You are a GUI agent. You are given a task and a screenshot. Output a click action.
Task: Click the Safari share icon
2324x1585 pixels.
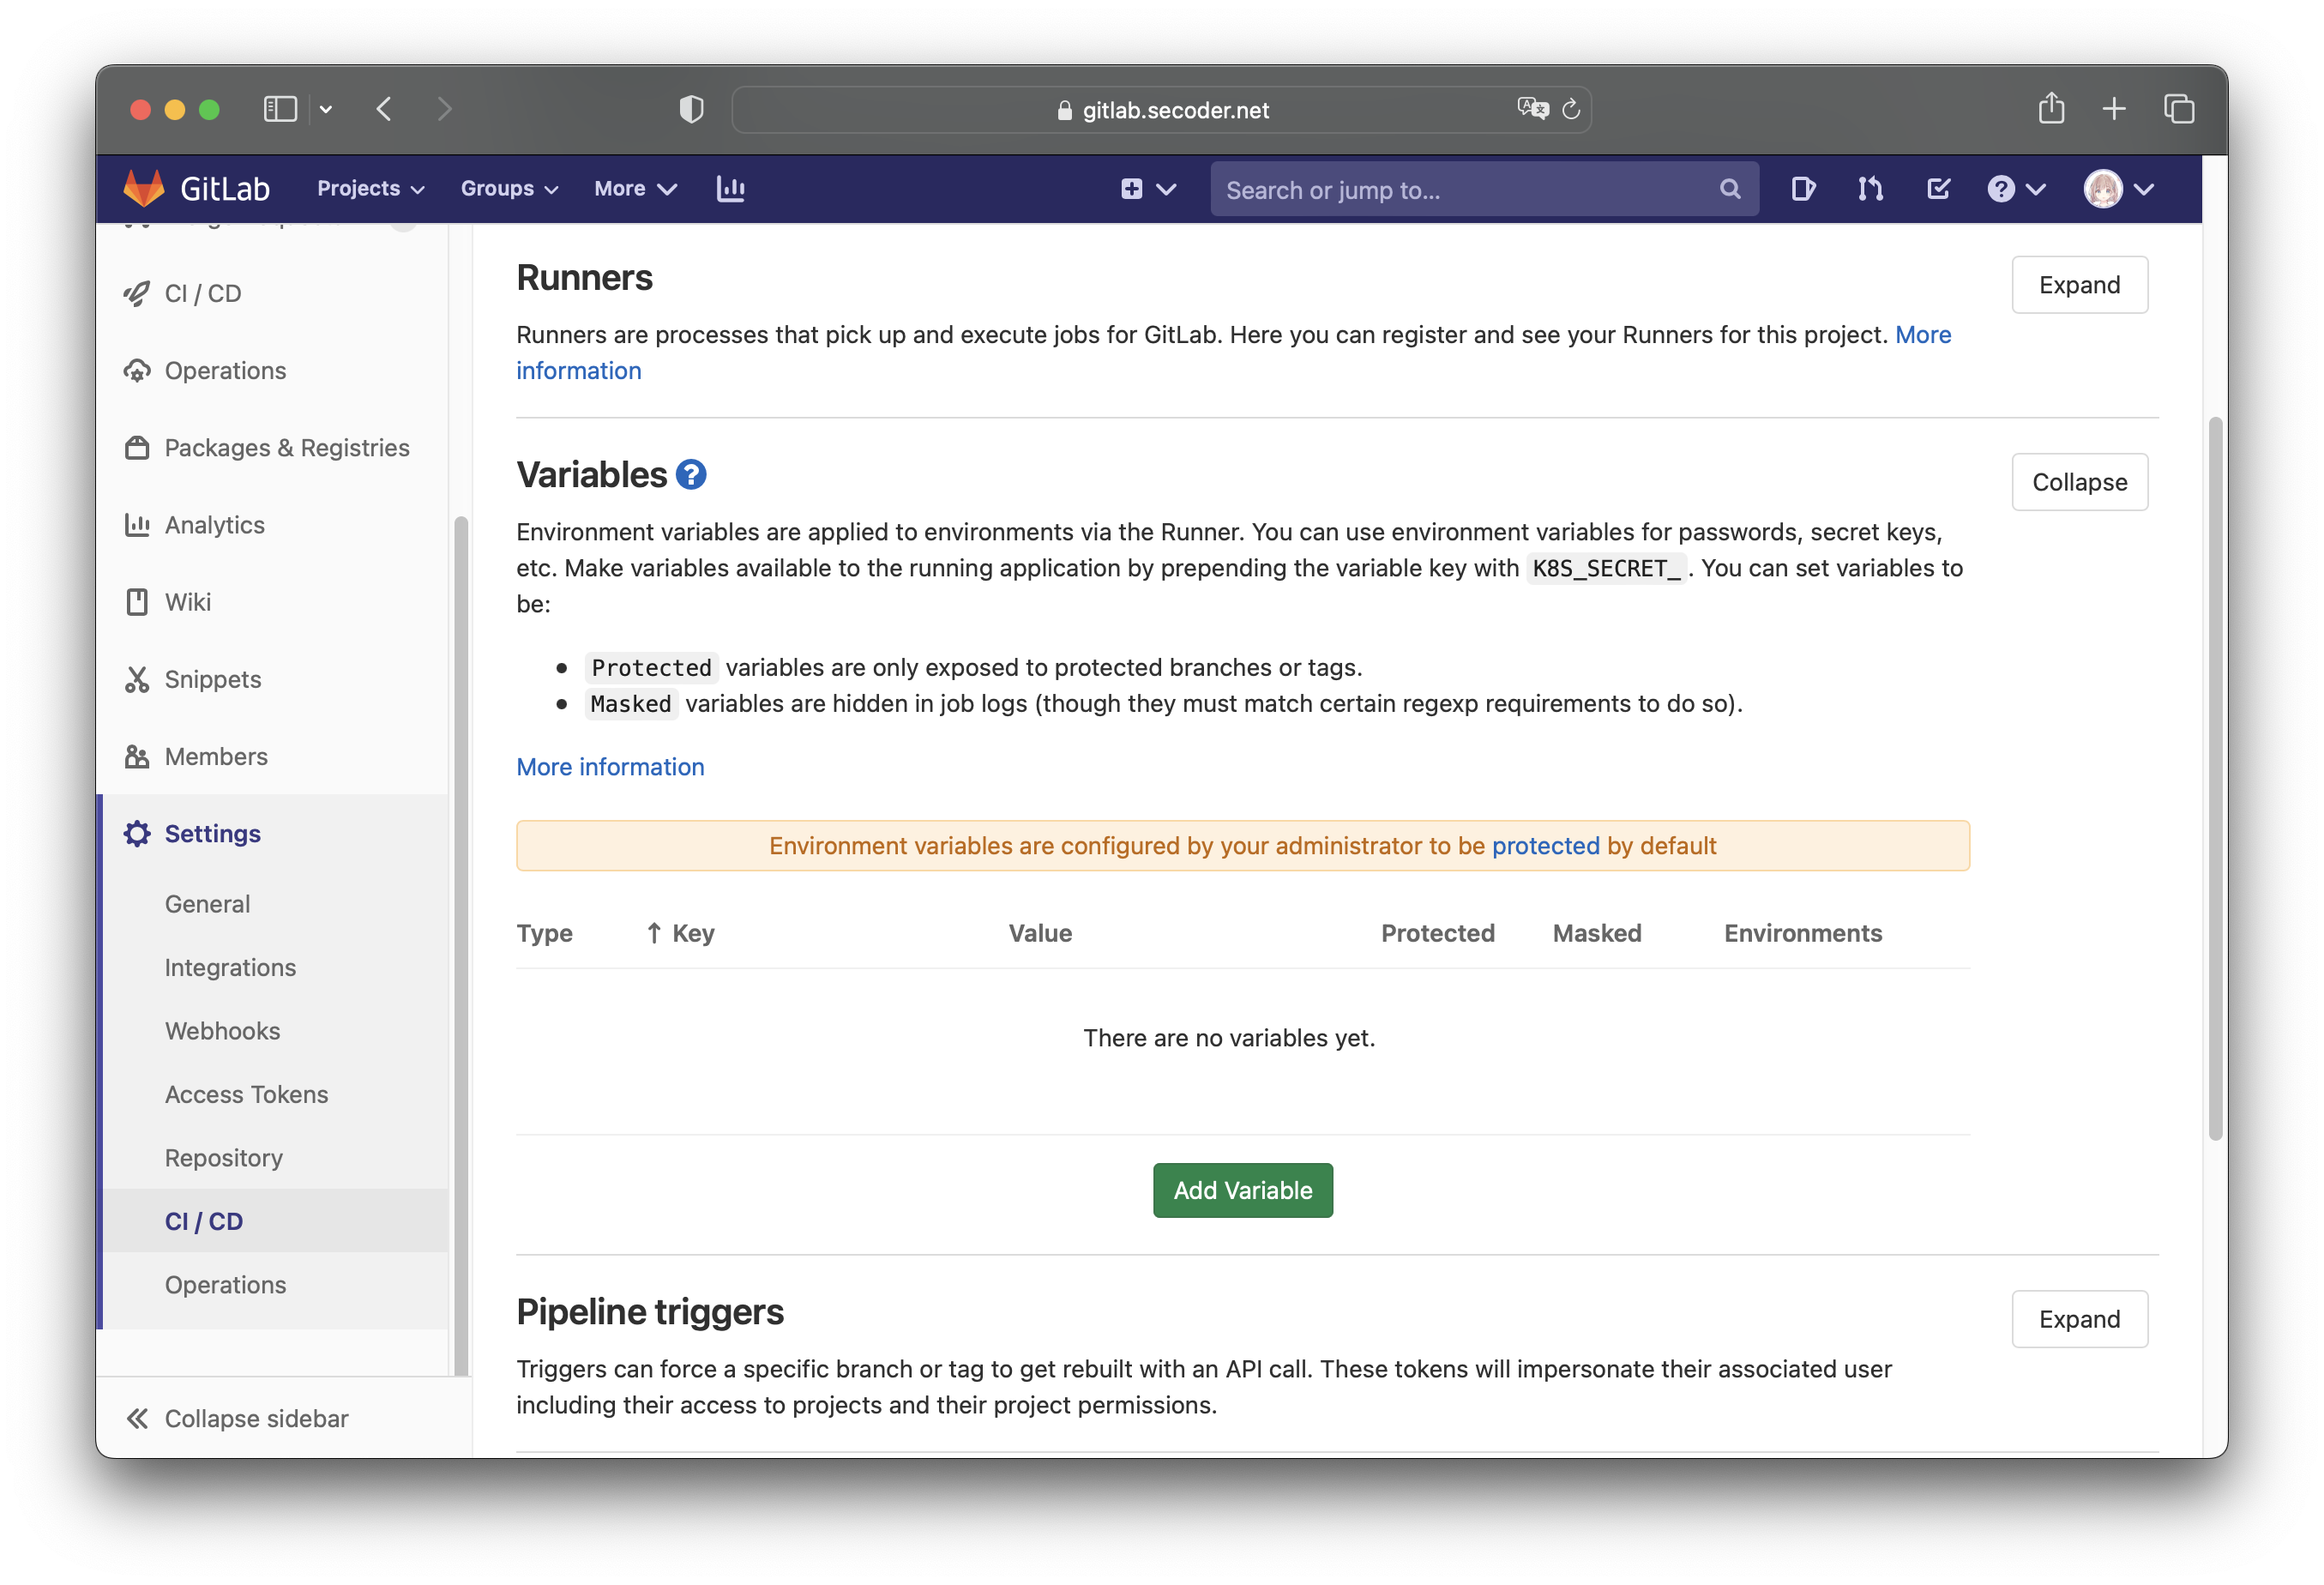tap(2051, 108)
